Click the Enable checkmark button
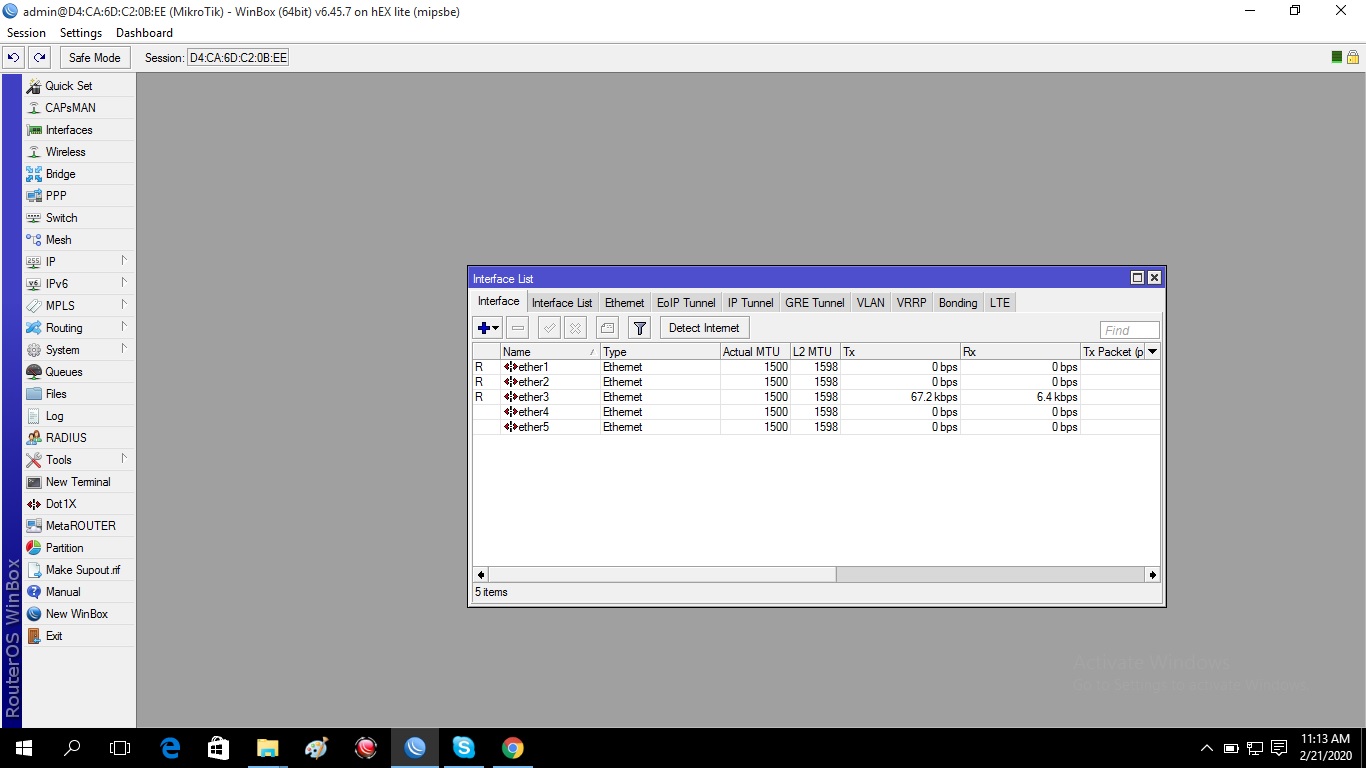Screen dimensions: 1366x768 [x=549, y=328]
